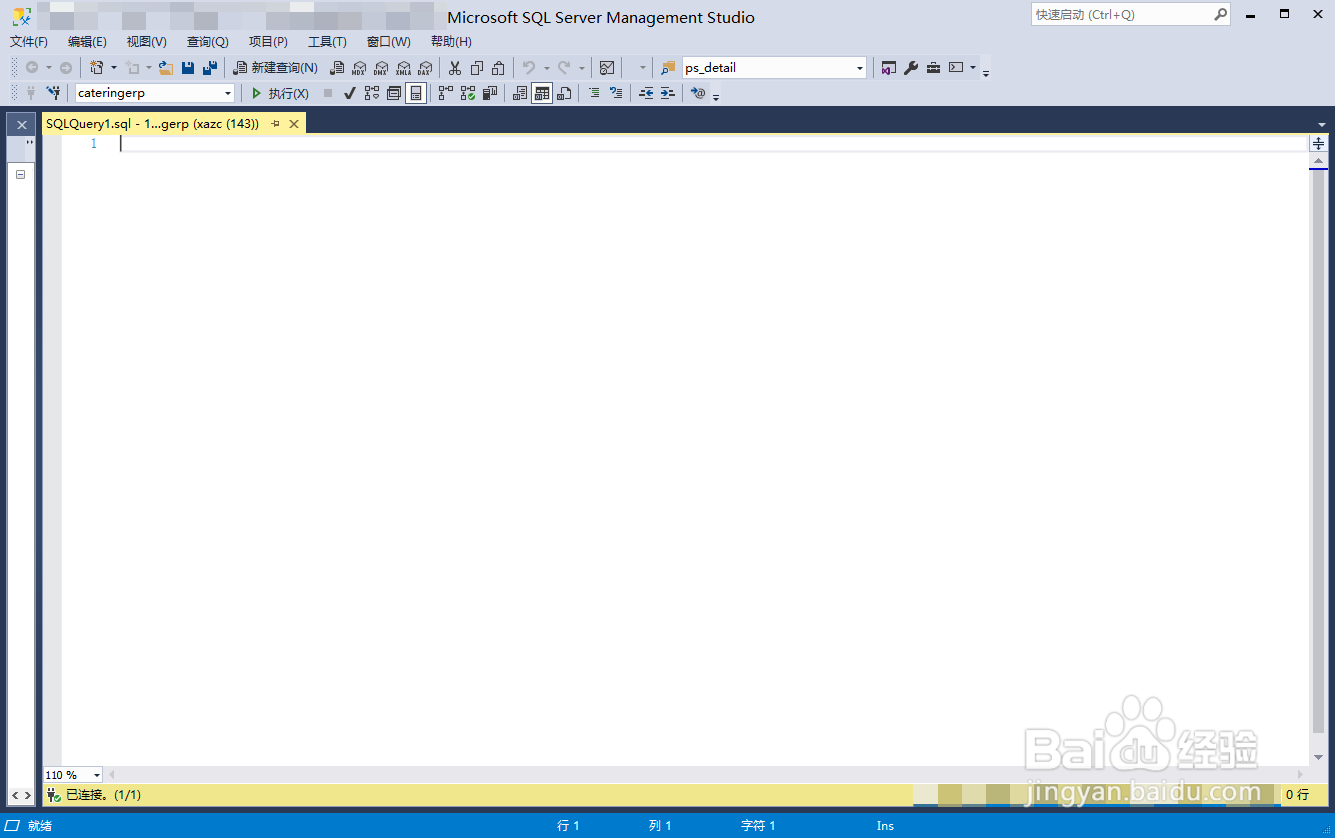
Task: Select Results to Text output mode
Action: pyautogui.click(x=520, y=93)
